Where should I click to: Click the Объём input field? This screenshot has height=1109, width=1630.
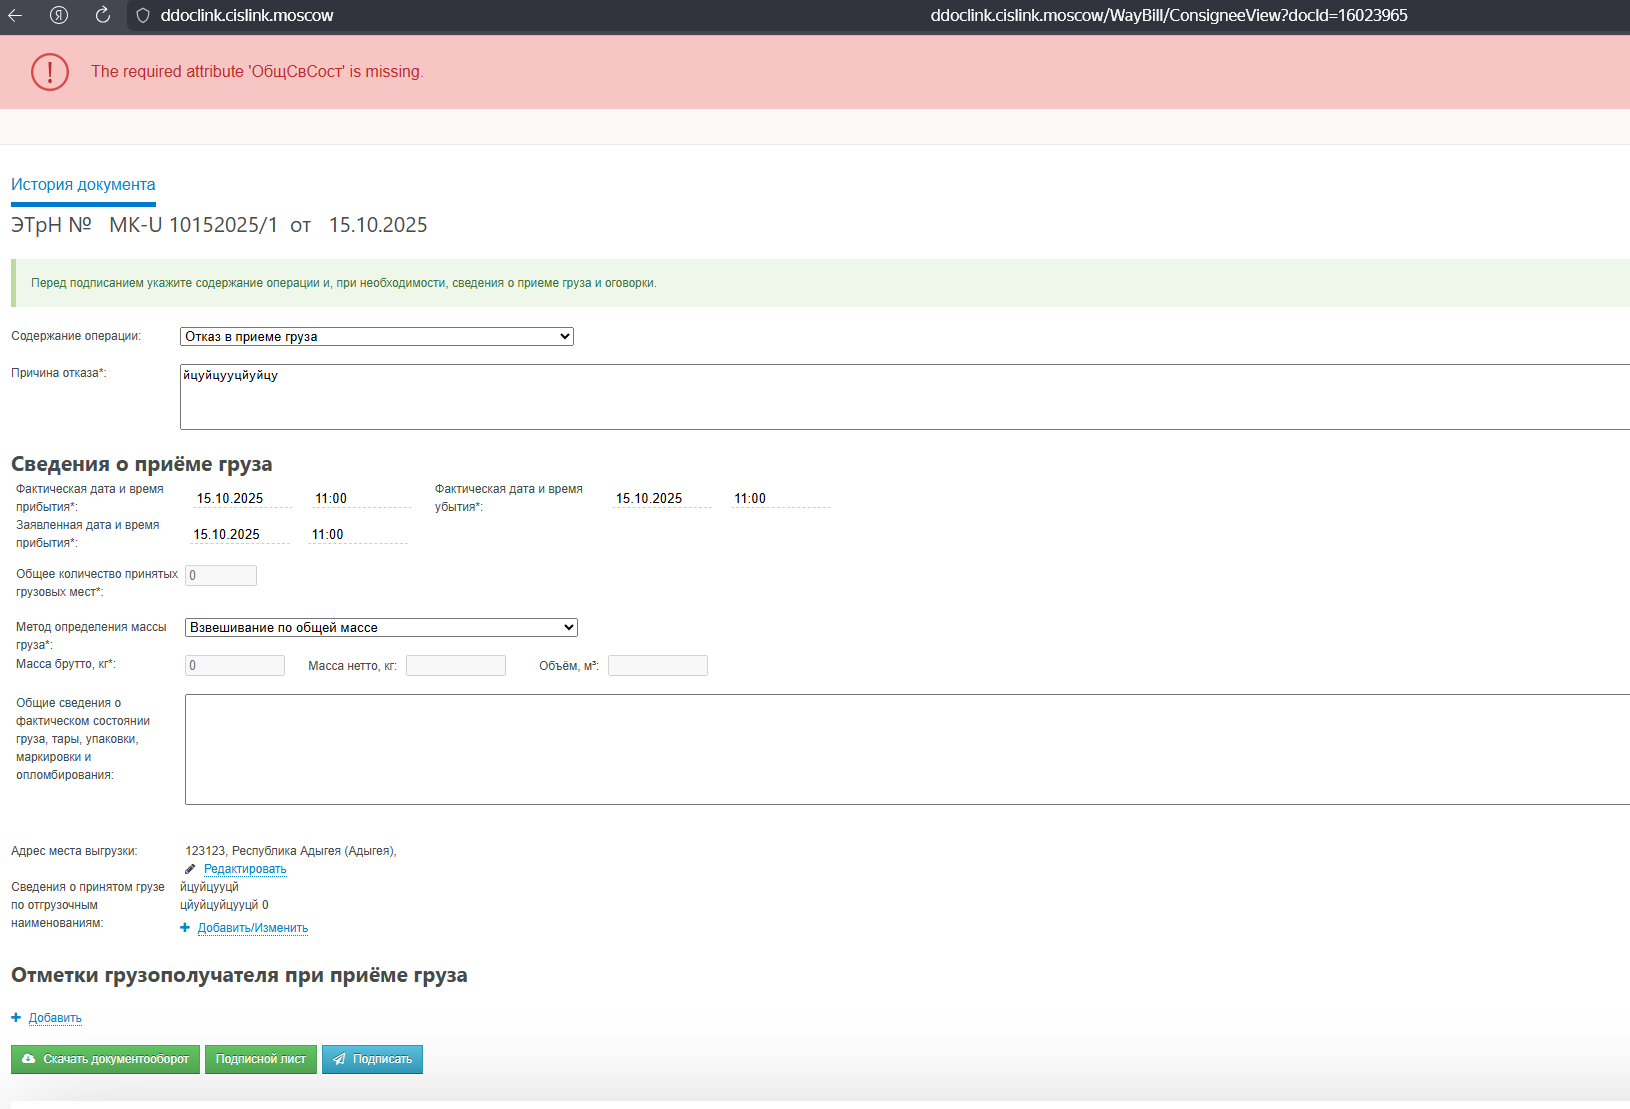[x=658, y=665]
